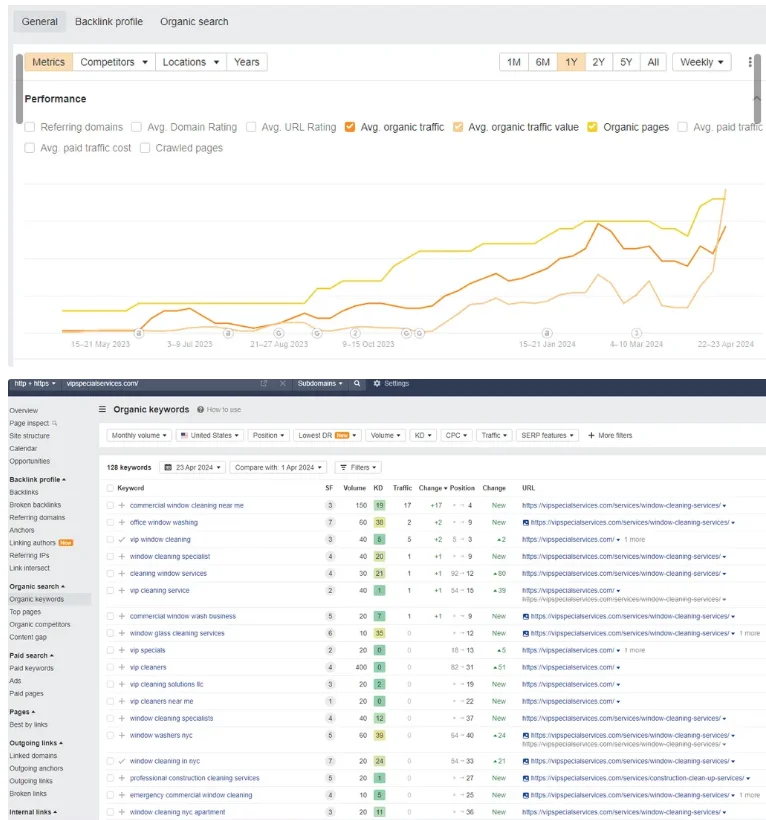This screenshot has width=766, height=820.
Task: Open the vip window cleaning keyword link
Action: point(160,539)
